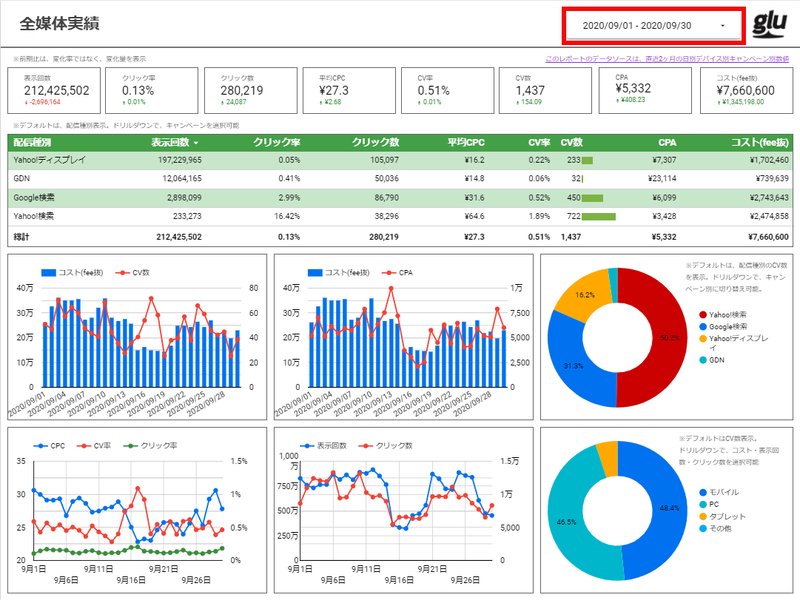Click the 総計 total row label

click(21, 237)
